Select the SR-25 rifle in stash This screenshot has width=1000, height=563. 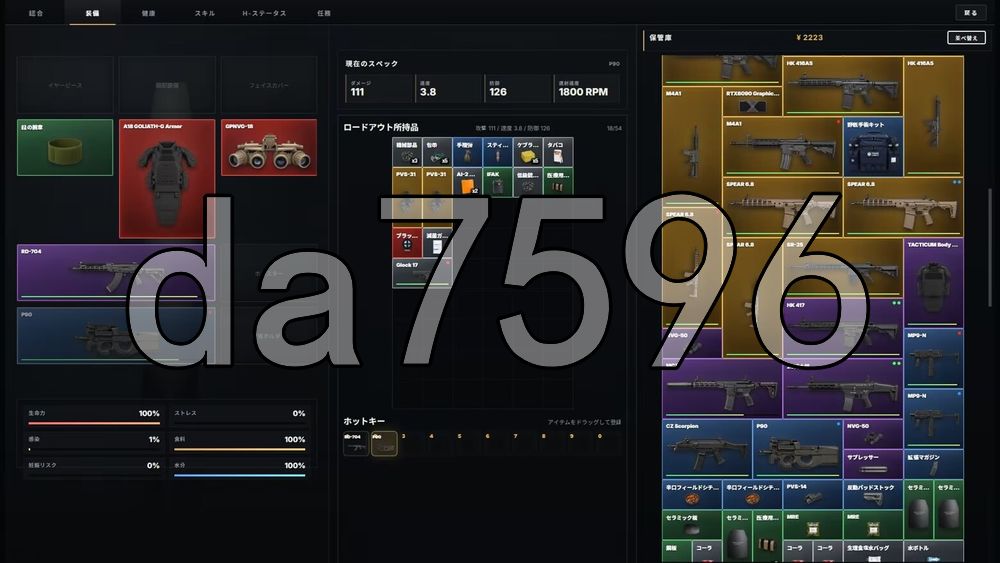[x=842, y=267]
